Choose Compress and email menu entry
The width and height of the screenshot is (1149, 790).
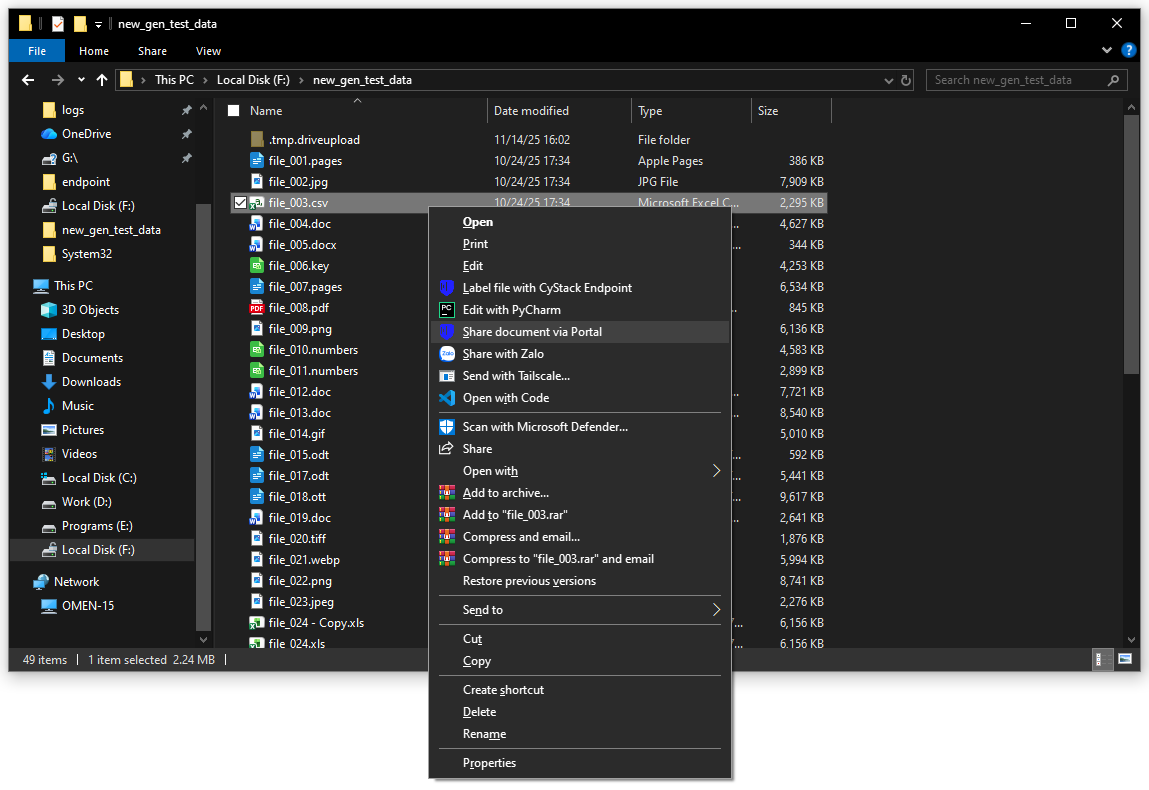521,536
